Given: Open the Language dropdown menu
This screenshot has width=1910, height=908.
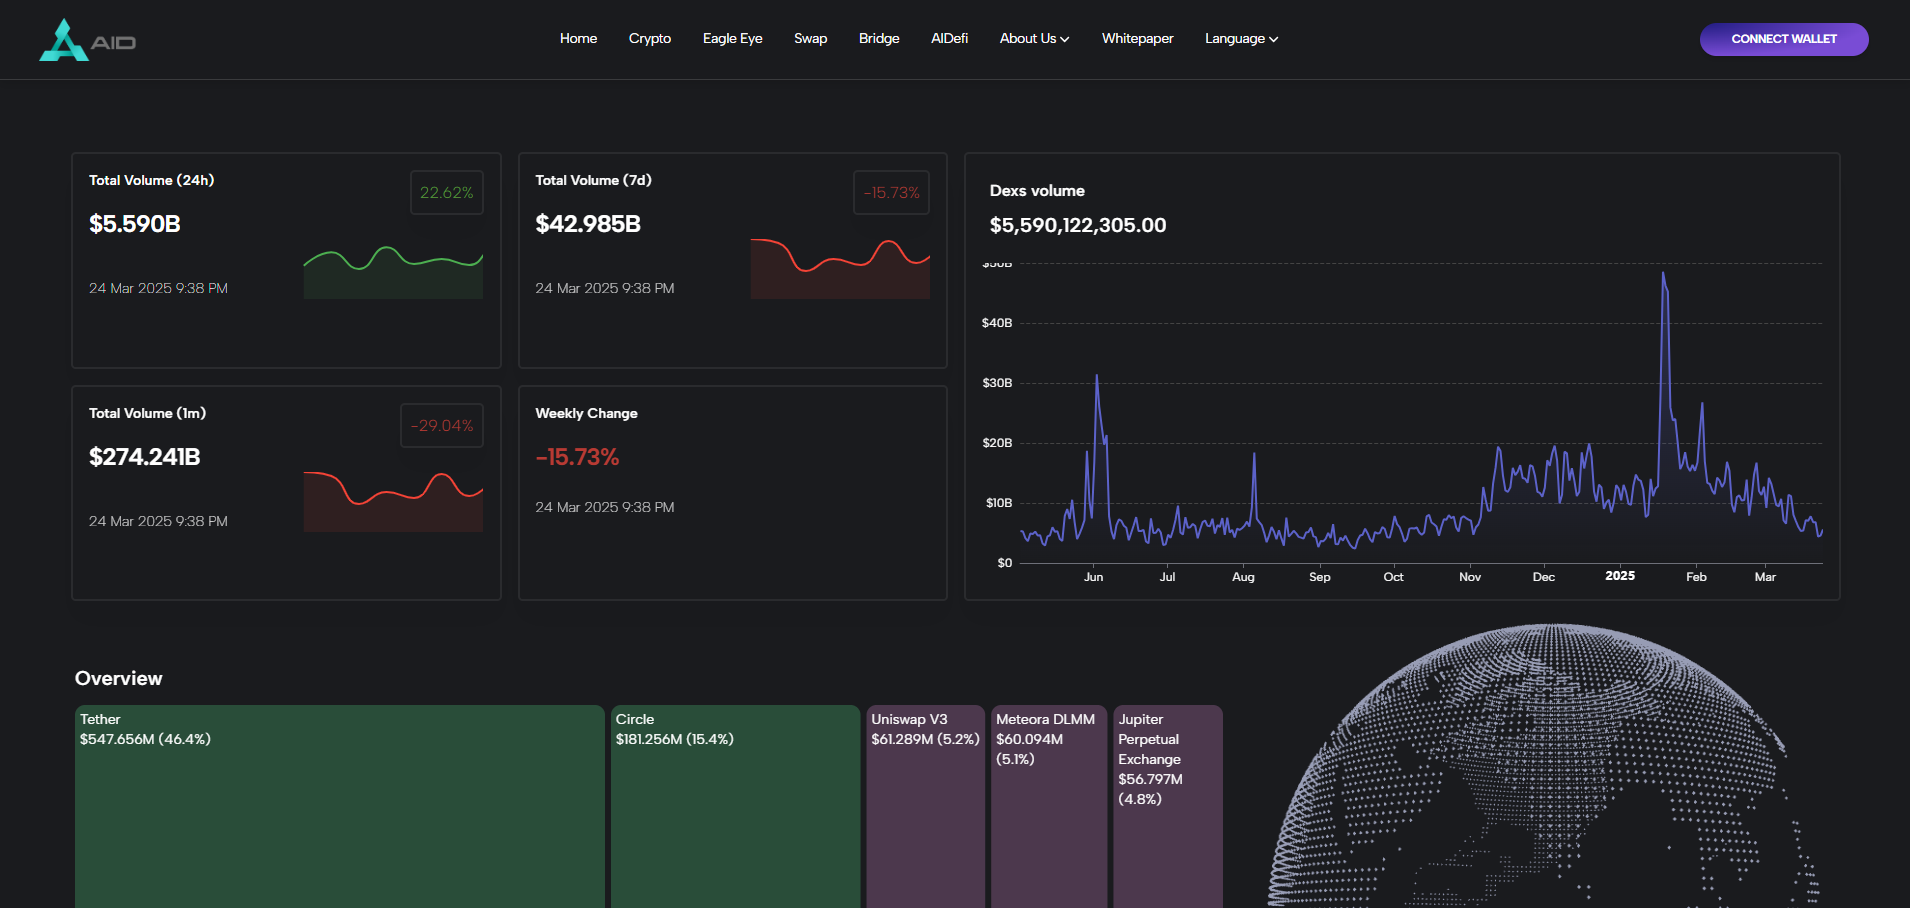Looking at the screenshot, I should [1241, 39].
